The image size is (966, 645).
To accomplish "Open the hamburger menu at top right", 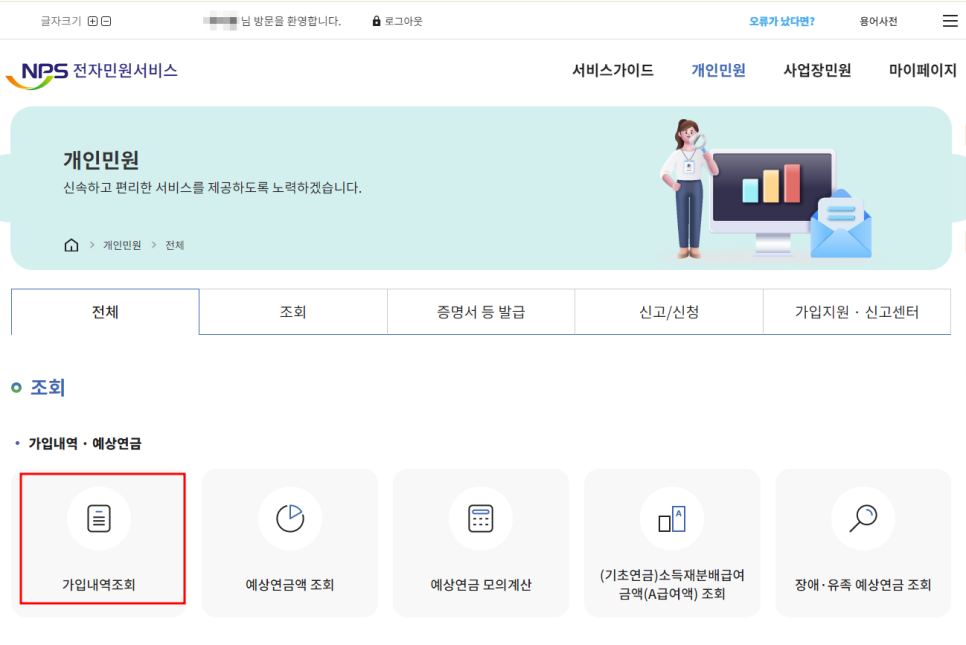I will pyautogui.click(x=946, y=20).
